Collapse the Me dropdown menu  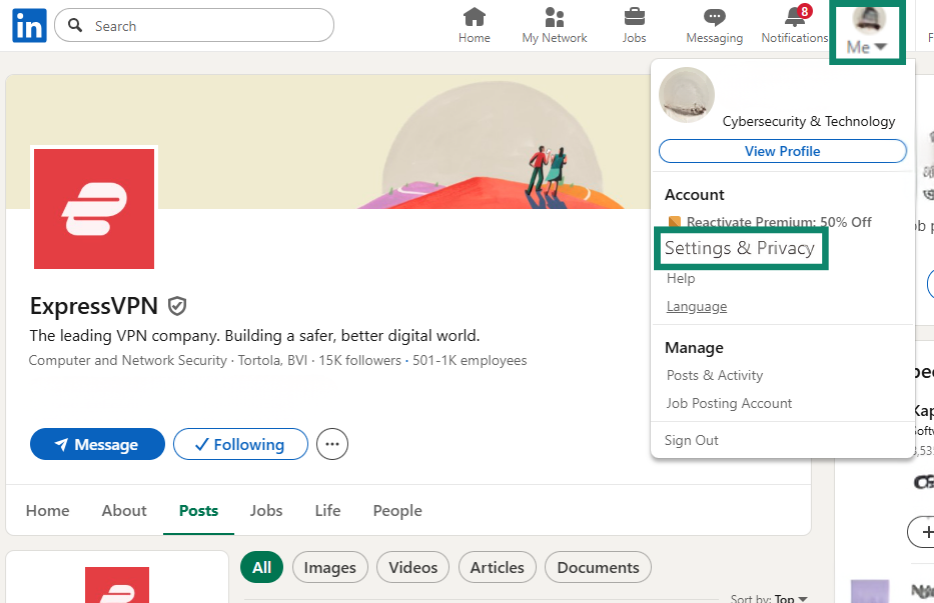pyautogui.click(x=867, y=30)
